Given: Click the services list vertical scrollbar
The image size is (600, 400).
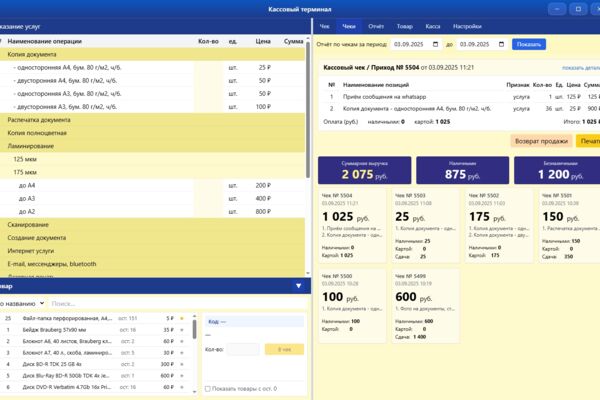Looking at the screenshot, I should [x=308, y=110].
